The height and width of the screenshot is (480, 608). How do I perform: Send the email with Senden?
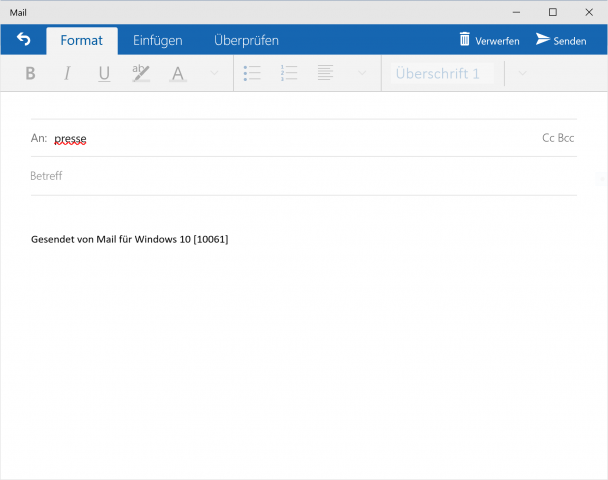pyautogui.click(x=561, y=40)
